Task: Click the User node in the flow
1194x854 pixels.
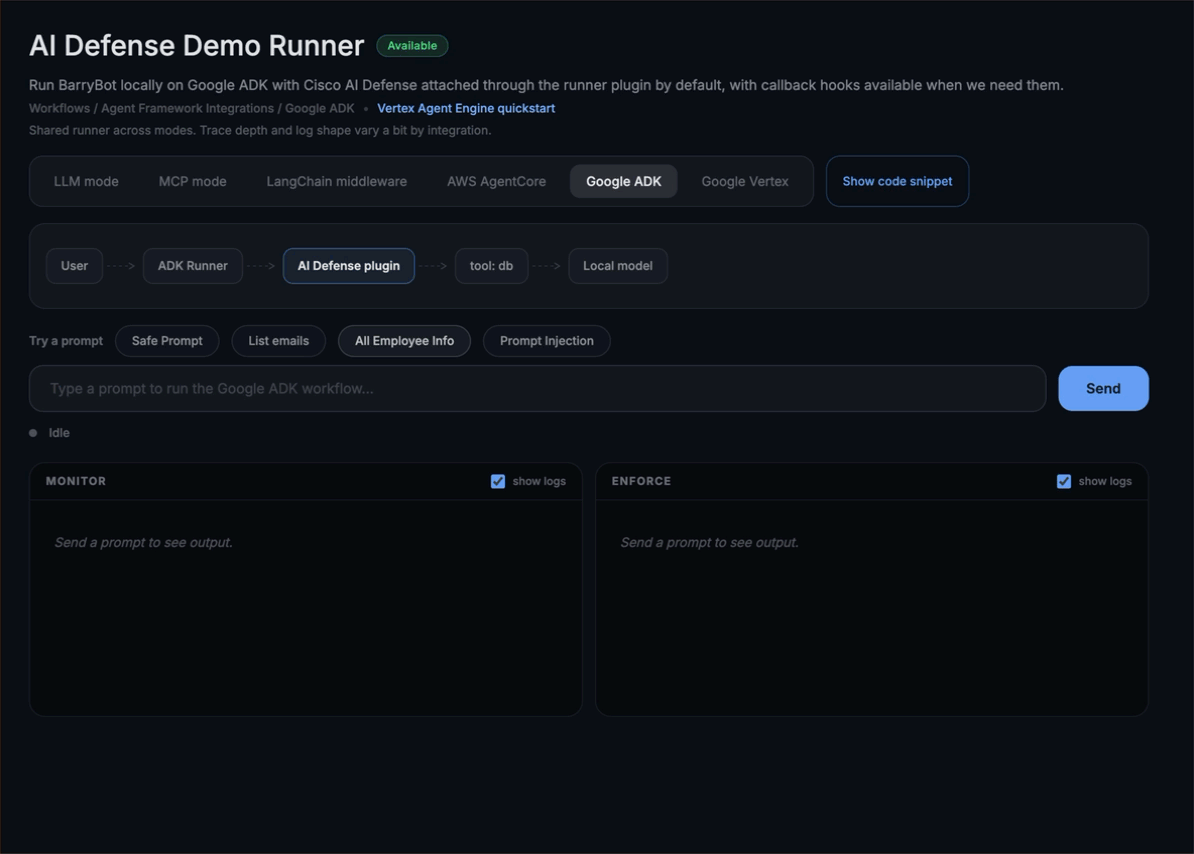Action: click(75, 266)
